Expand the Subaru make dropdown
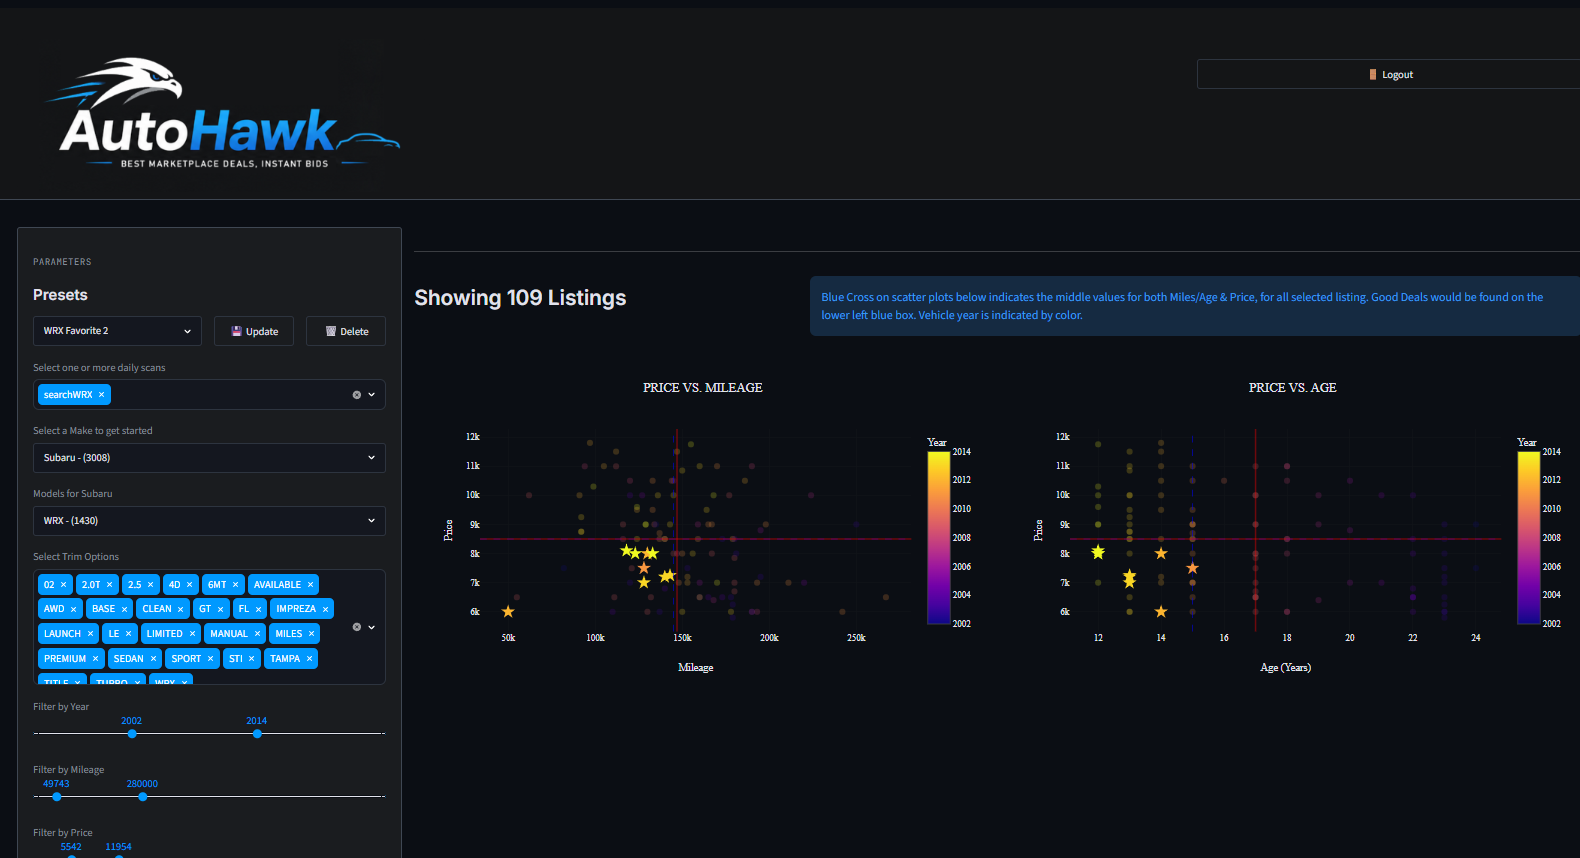Image resolution: width=1580 pixels, height=858 pixels. 209,458
